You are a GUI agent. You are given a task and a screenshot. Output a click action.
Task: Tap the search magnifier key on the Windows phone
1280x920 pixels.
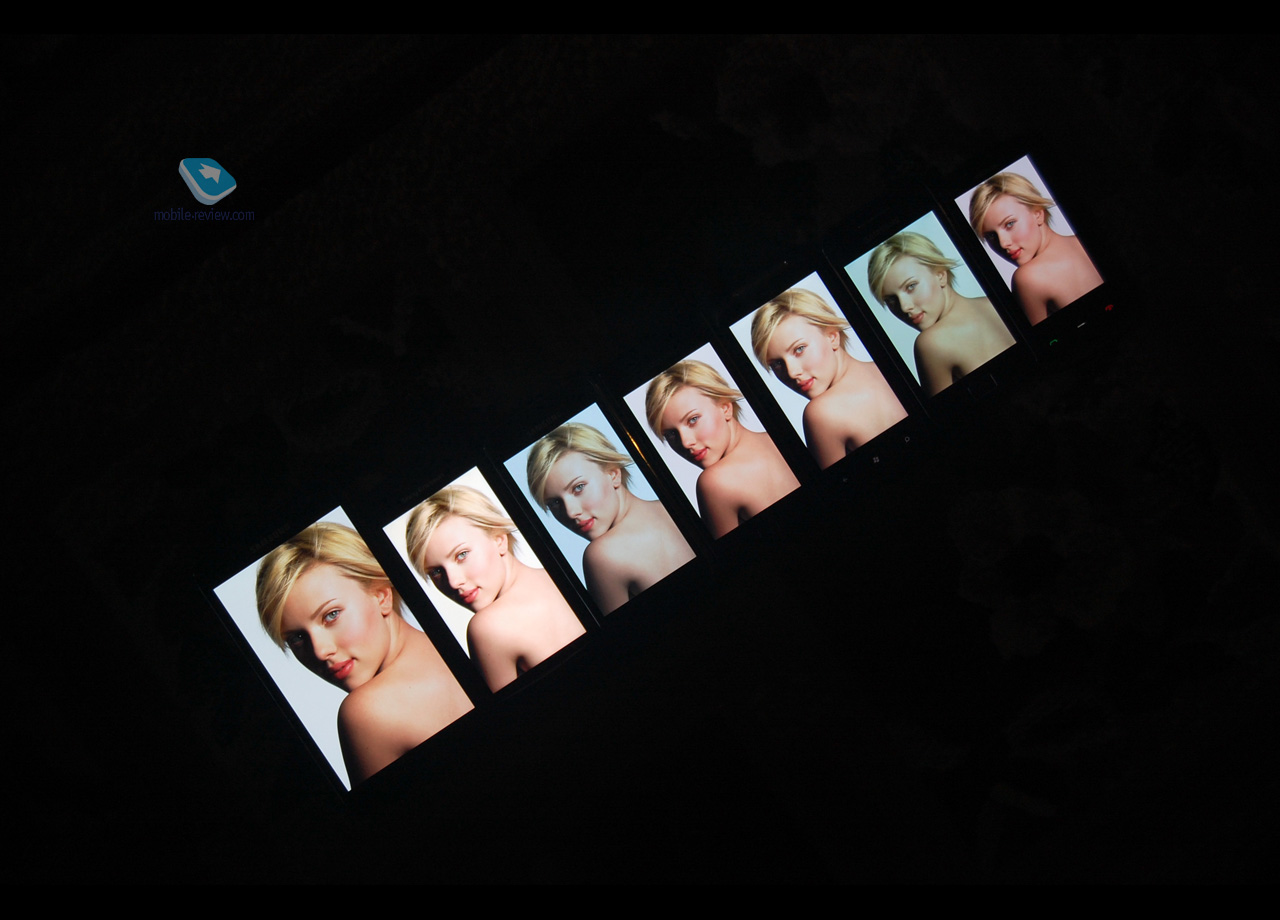pos(907,439)
